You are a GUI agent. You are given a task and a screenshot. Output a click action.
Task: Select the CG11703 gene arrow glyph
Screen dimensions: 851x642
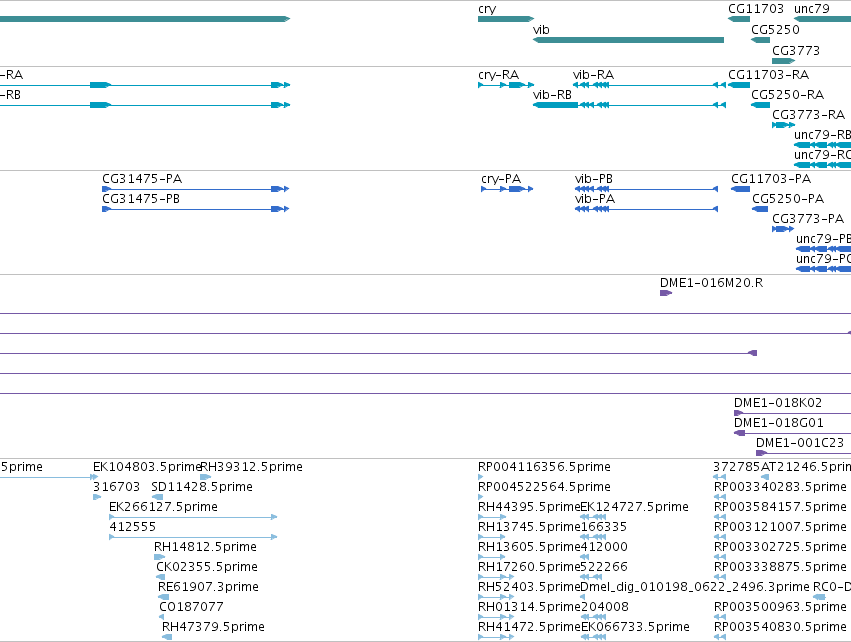[x=739, y=19]
